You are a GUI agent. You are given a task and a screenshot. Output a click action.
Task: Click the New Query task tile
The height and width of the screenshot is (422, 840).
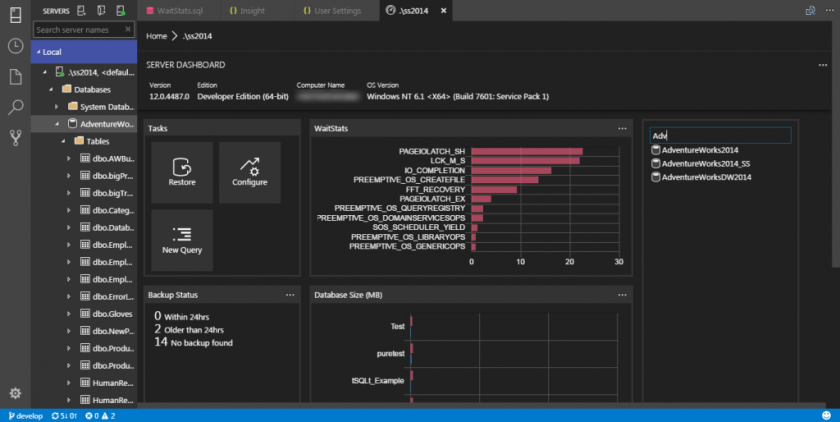tap(182, 240)
